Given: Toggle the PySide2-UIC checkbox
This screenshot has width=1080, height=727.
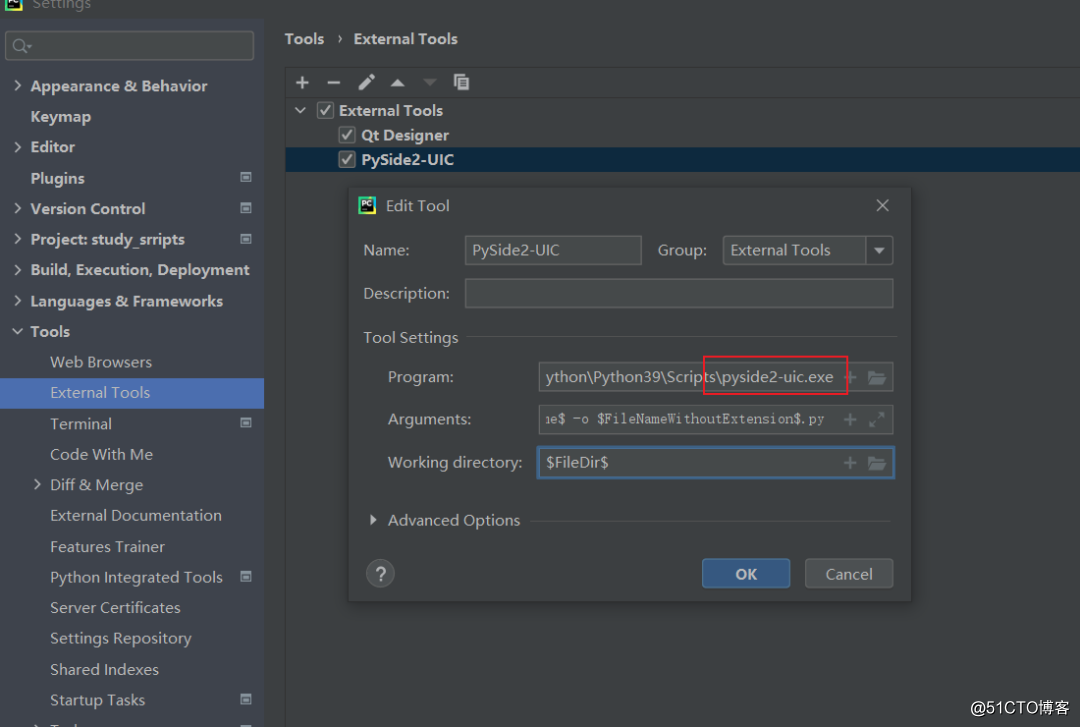Looking at the screenshot, I should coord(347,159).
